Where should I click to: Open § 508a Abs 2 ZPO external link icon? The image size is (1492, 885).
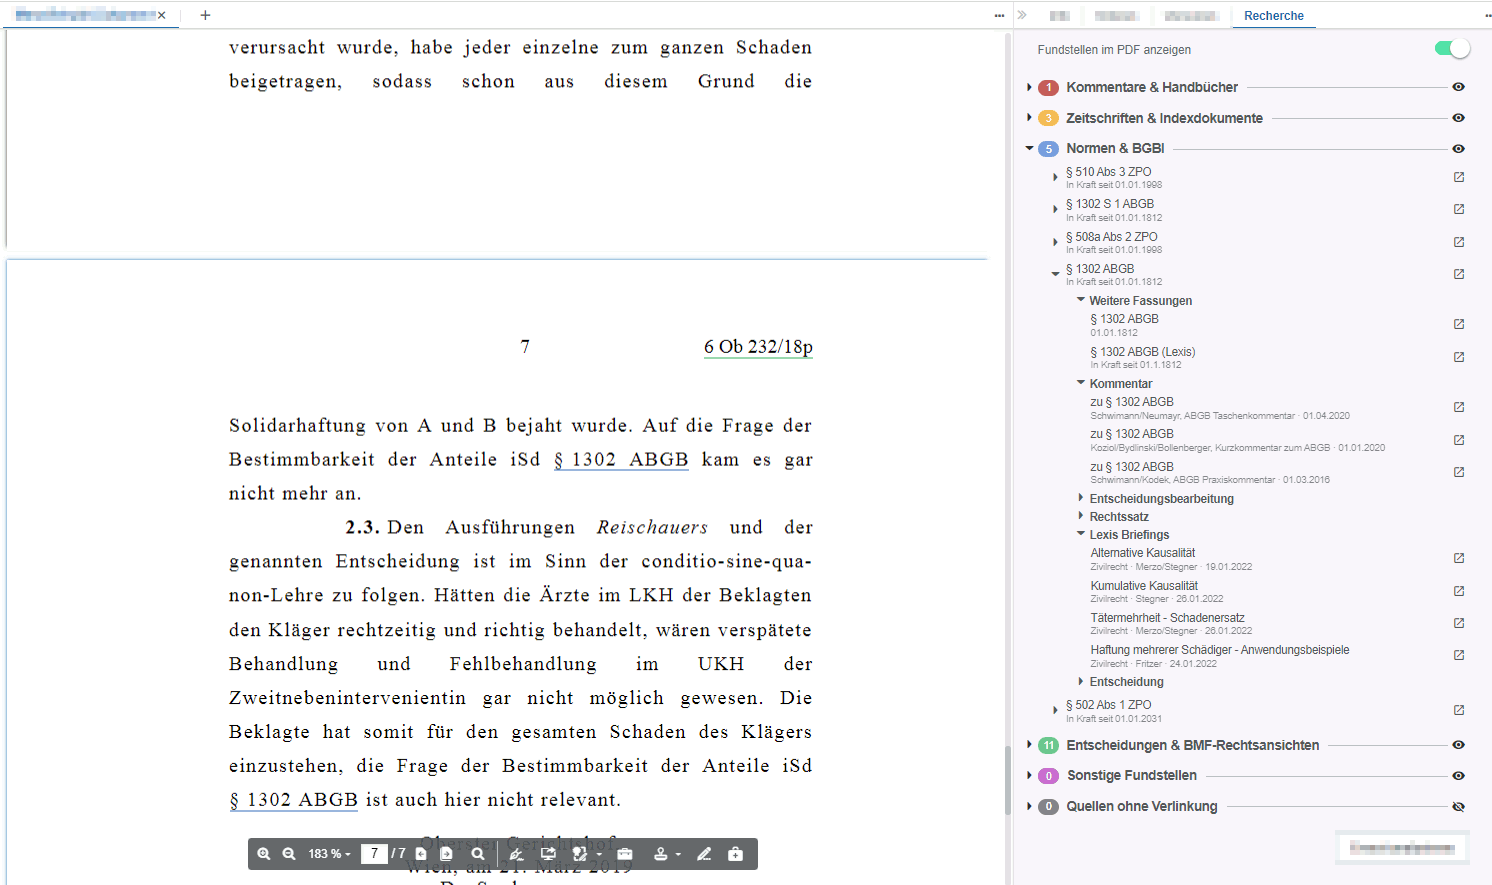coord(1459,242)
